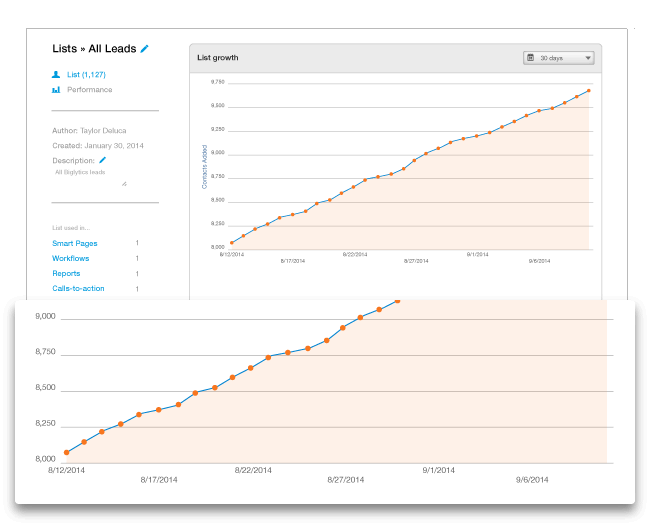This screenshot has height=525, width=650.
Task: Click the calendar icon in date range
Action: 530,58
